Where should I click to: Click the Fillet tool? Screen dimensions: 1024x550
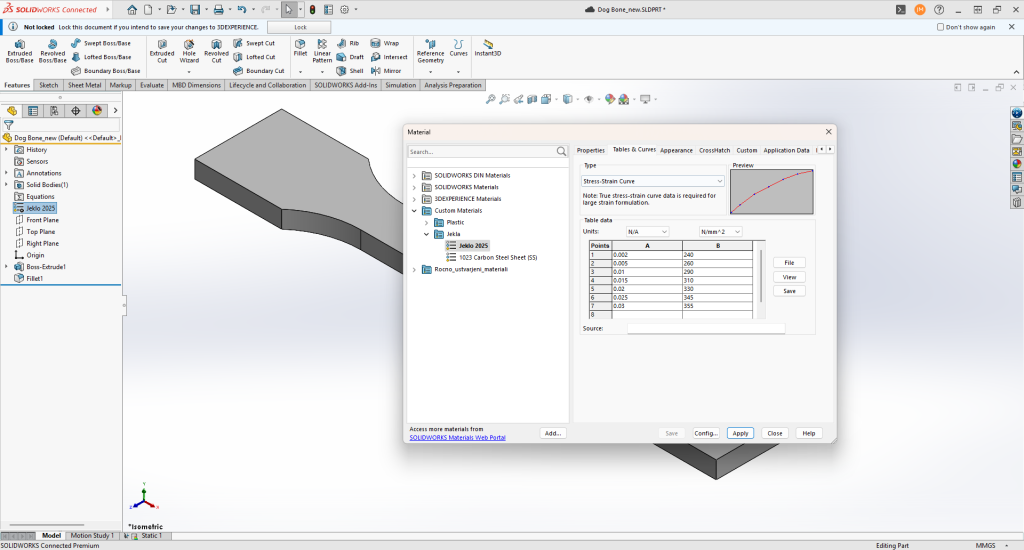pos(300,48)
